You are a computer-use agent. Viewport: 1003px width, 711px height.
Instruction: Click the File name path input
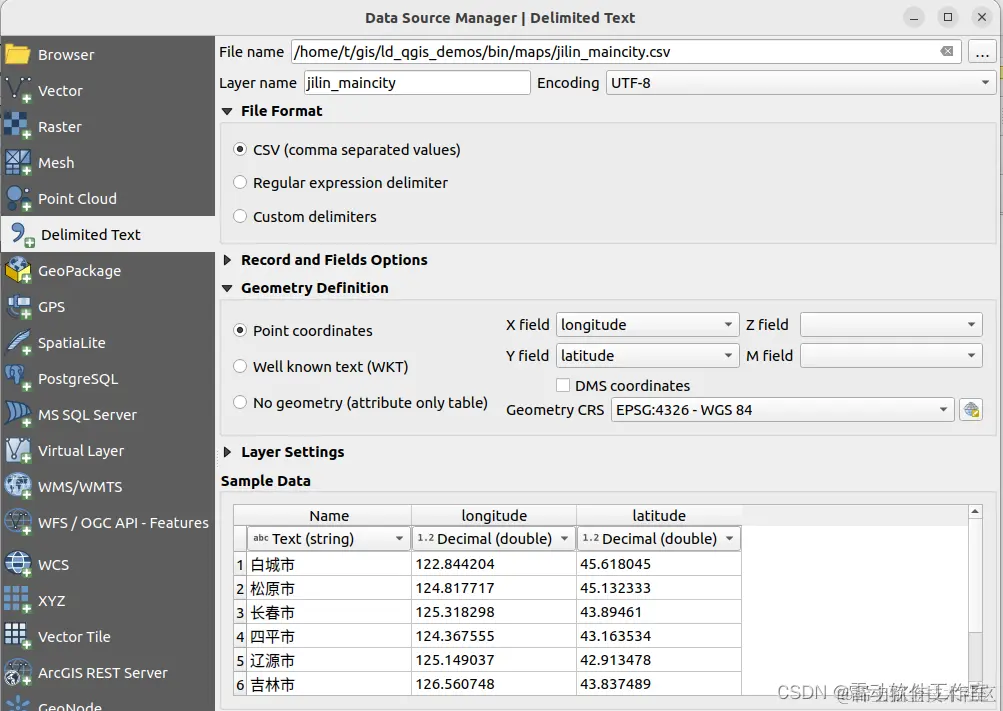pyautogui.click(x=626, y=52)
